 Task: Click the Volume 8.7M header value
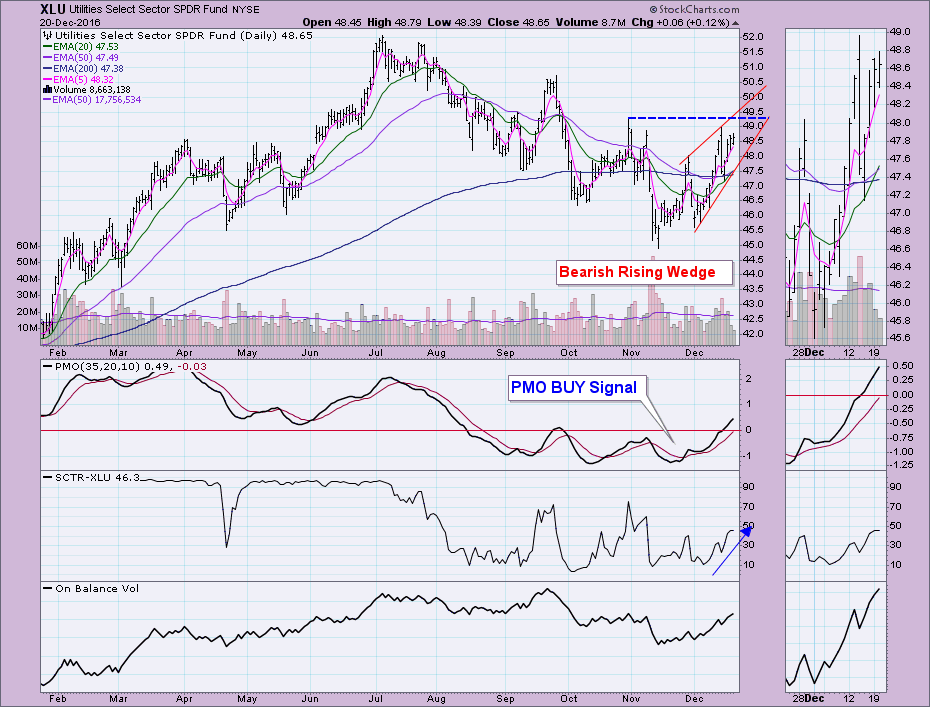[591, 23]
